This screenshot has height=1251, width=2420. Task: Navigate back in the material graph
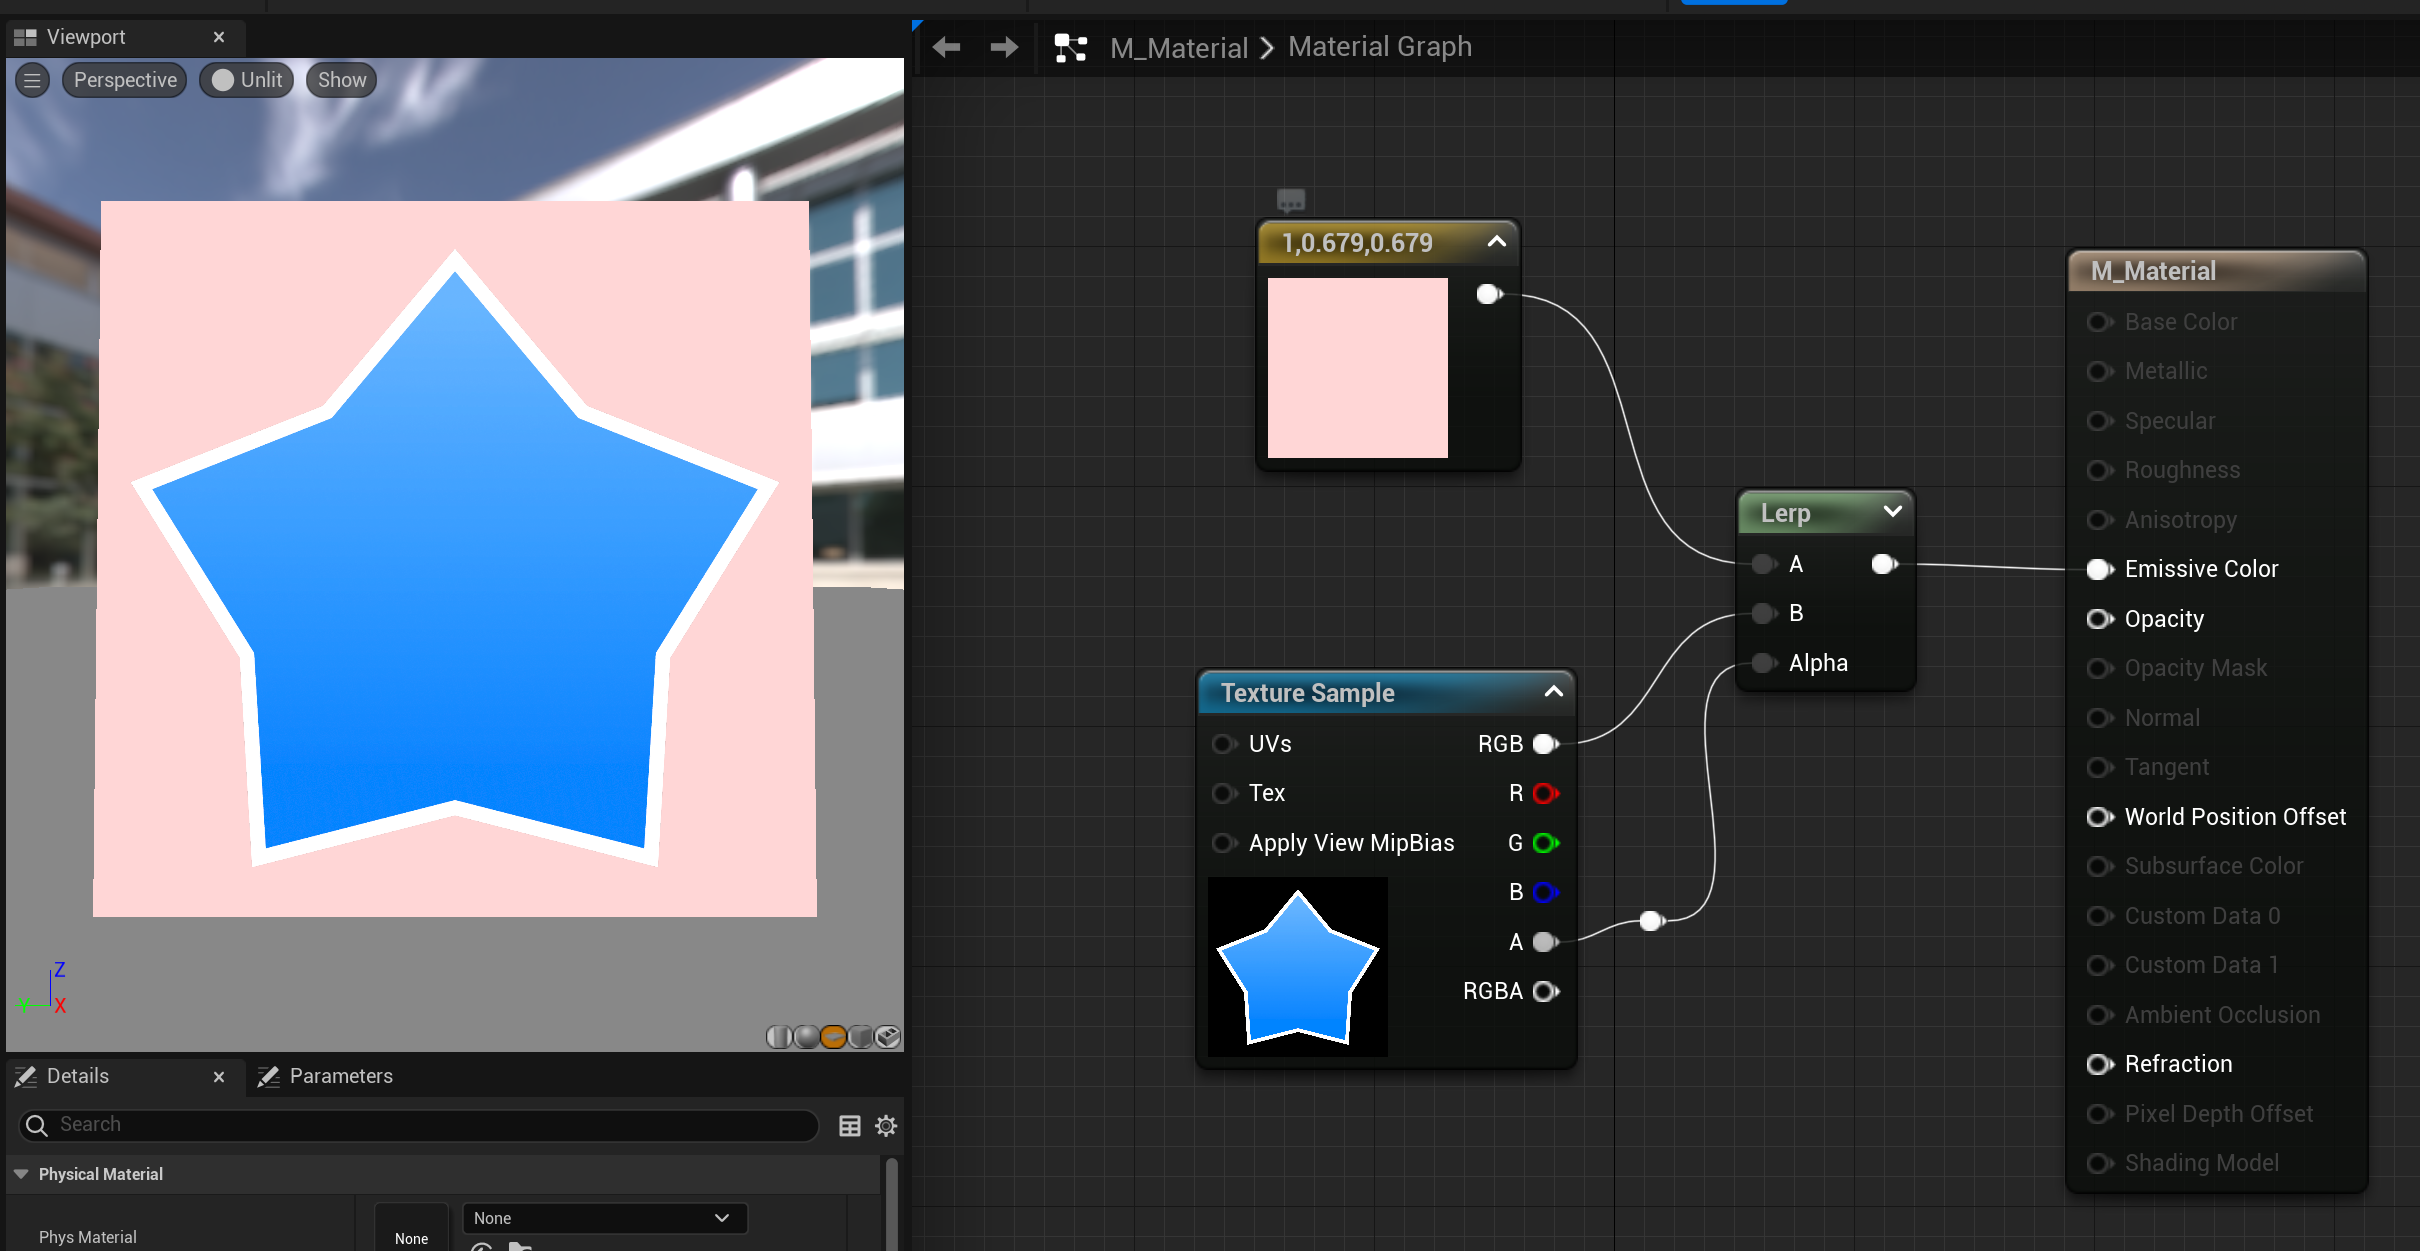click(x=946, y=47)
